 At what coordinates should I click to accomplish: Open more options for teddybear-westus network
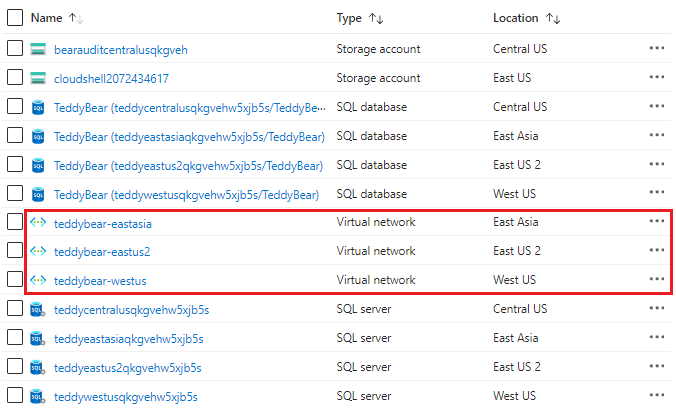point(657,279)
